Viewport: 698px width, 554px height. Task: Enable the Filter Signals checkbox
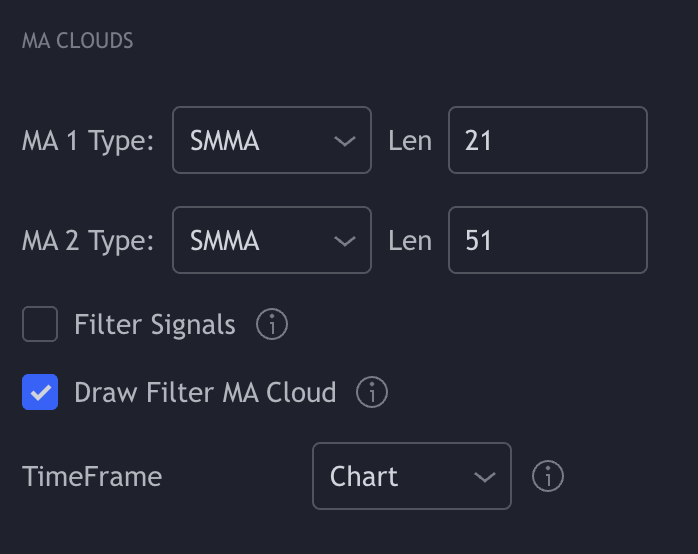(40, 324)
